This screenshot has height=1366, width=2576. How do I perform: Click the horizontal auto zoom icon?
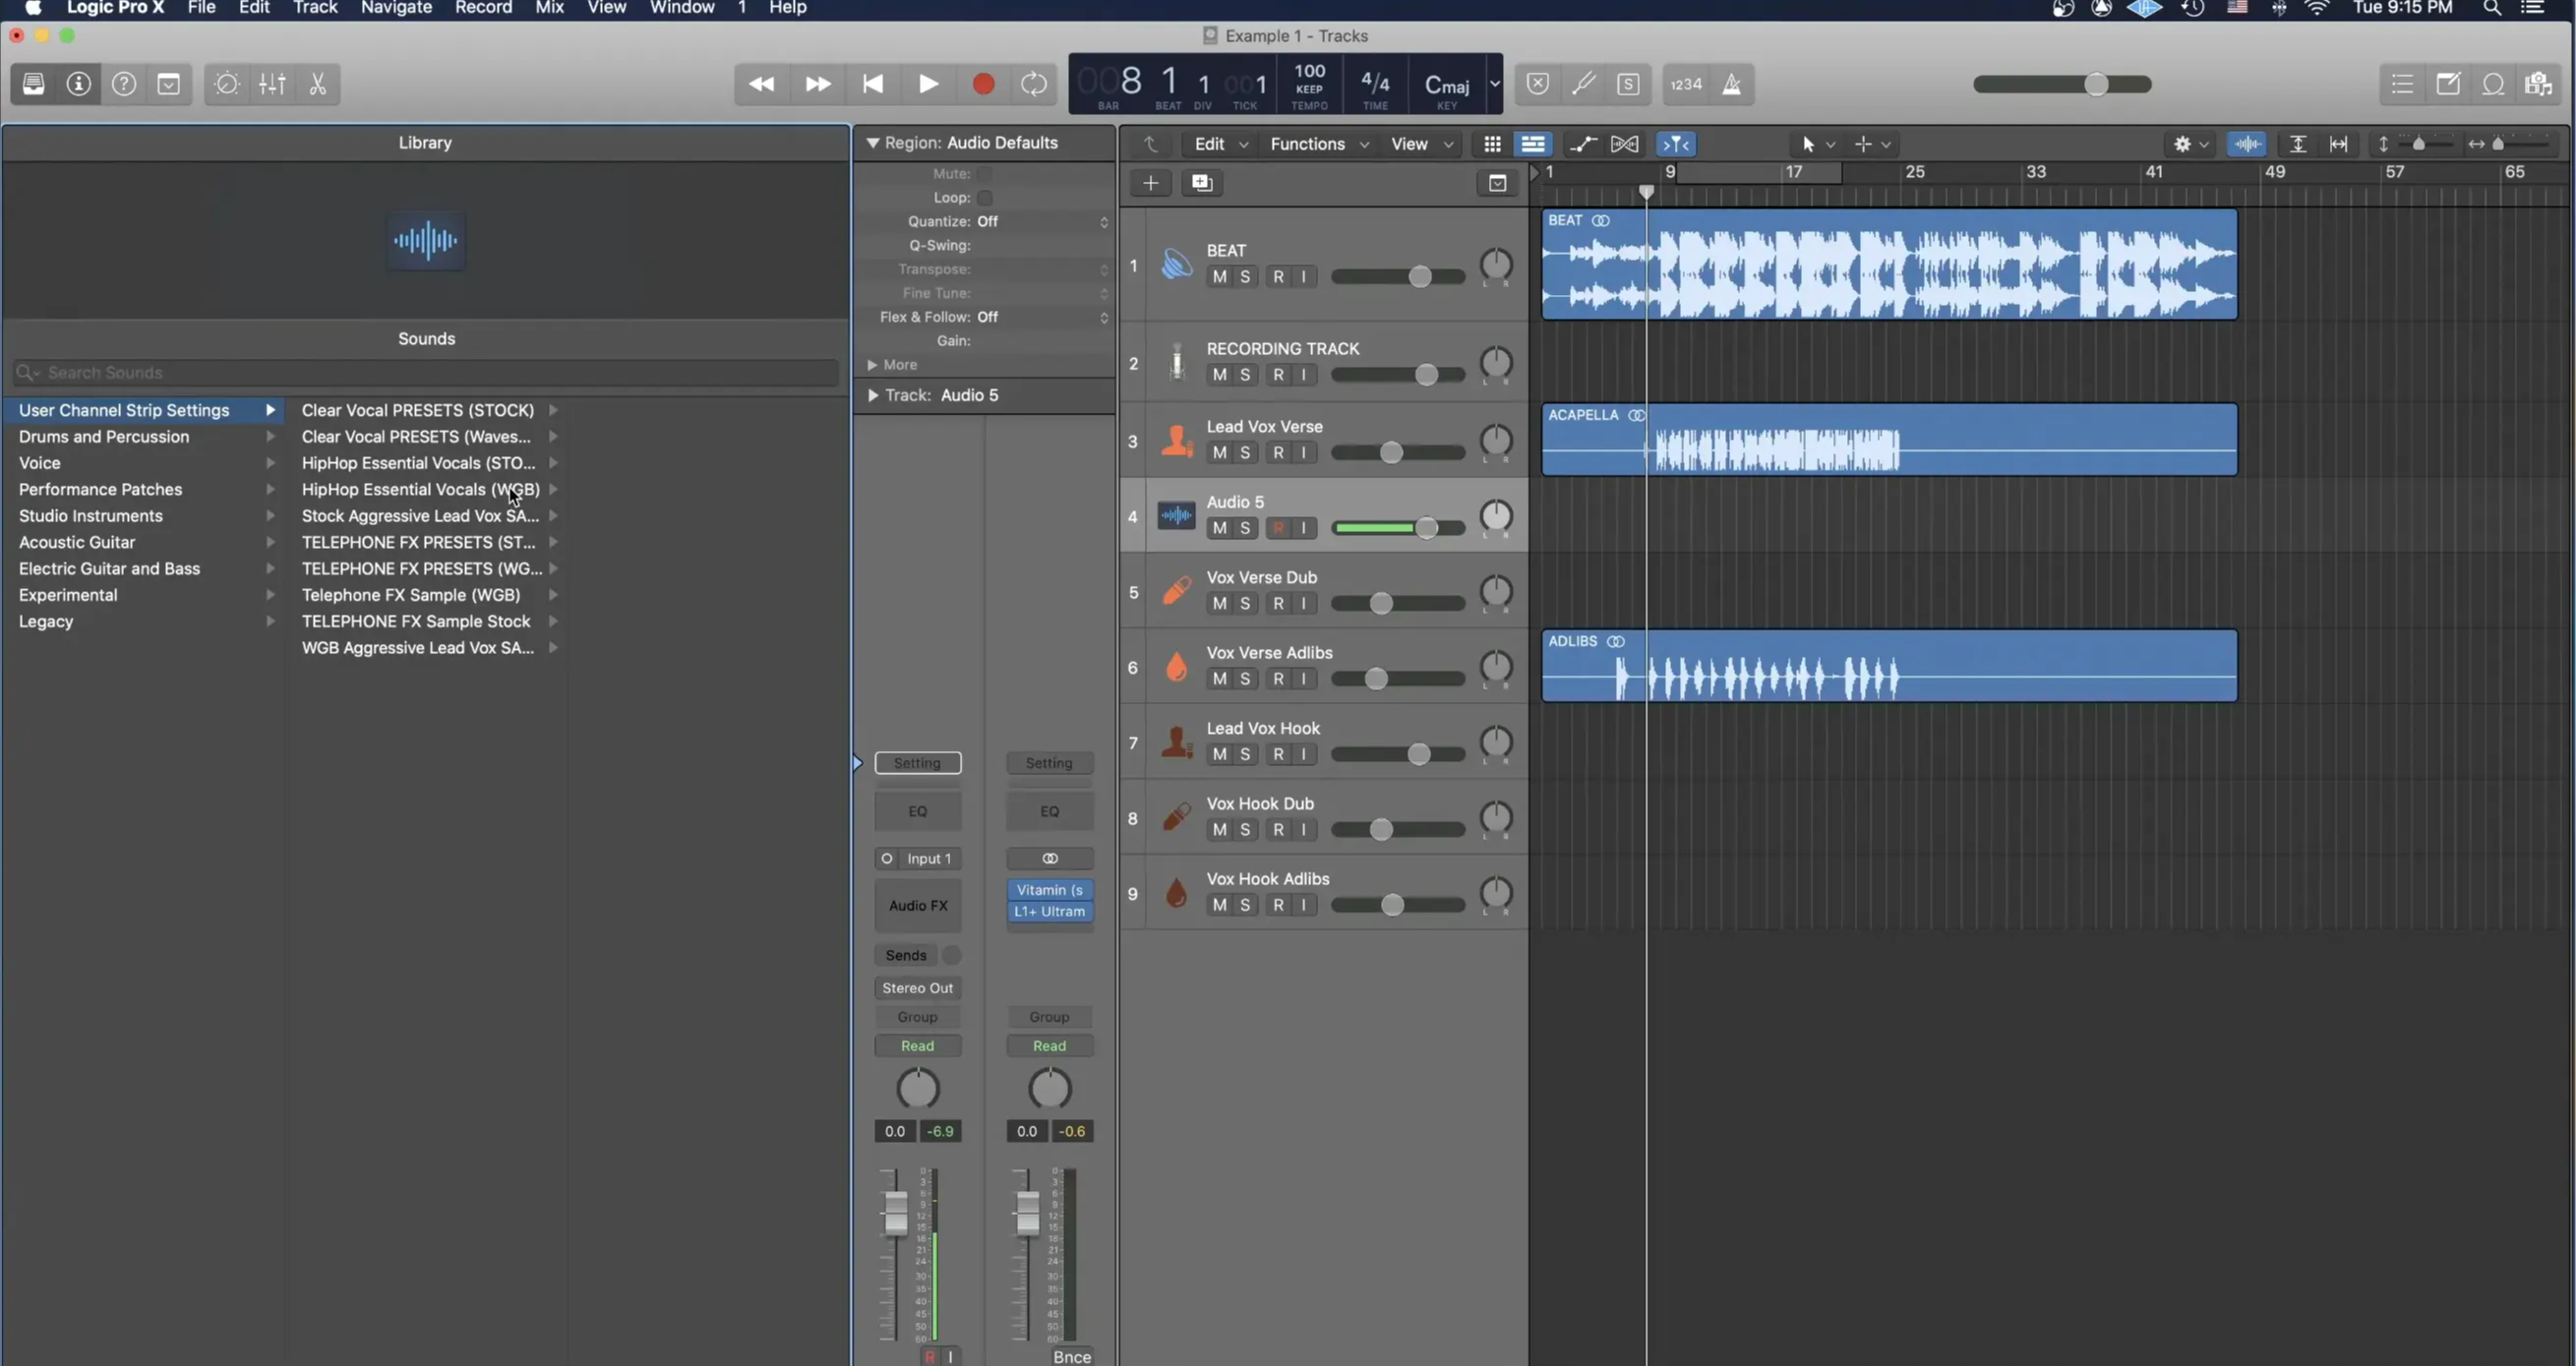(x=2338, y=144)
